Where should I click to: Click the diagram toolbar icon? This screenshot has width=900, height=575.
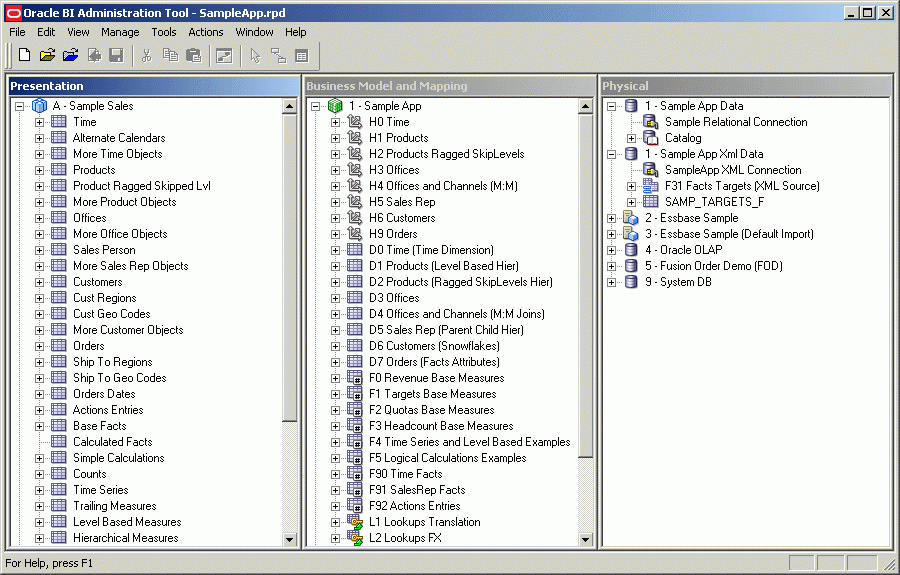[278, 55]
